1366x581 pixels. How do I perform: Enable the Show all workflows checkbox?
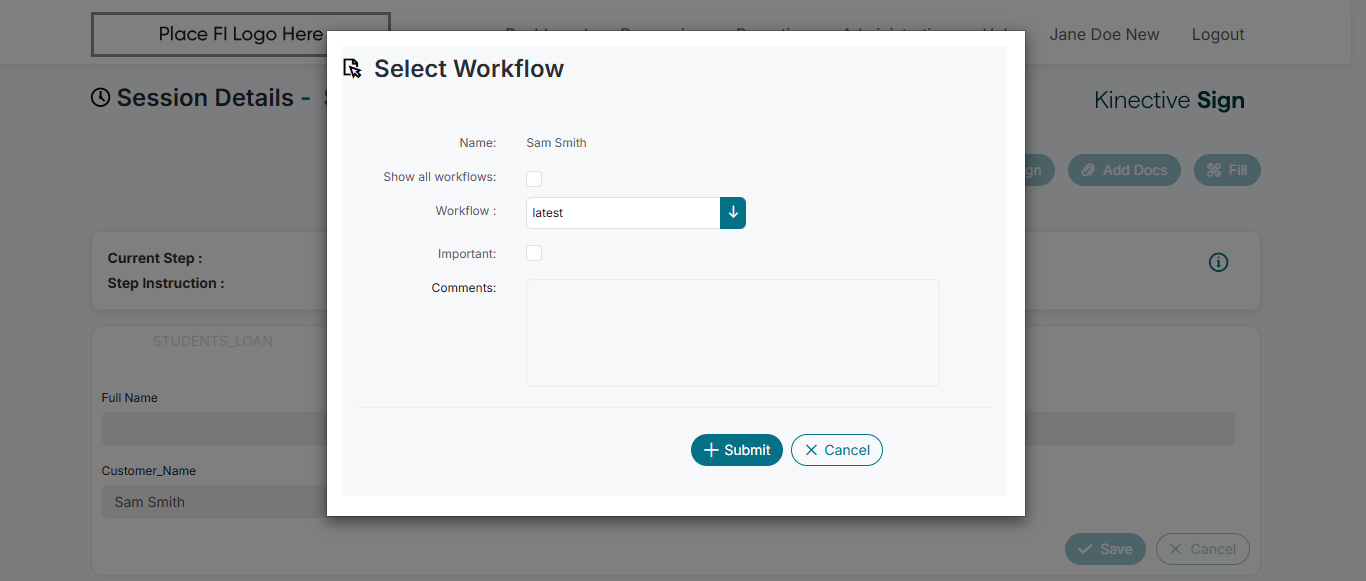point(534,179)
